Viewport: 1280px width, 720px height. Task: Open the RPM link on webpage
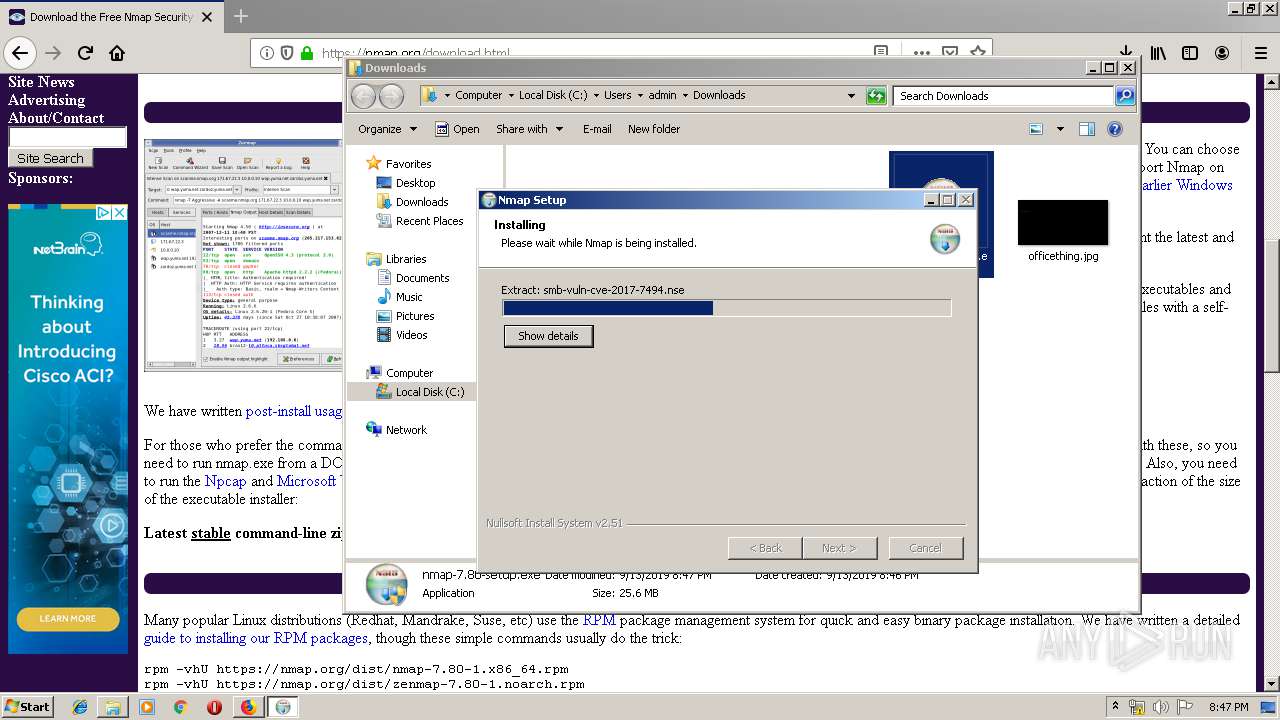coord(599,620)
